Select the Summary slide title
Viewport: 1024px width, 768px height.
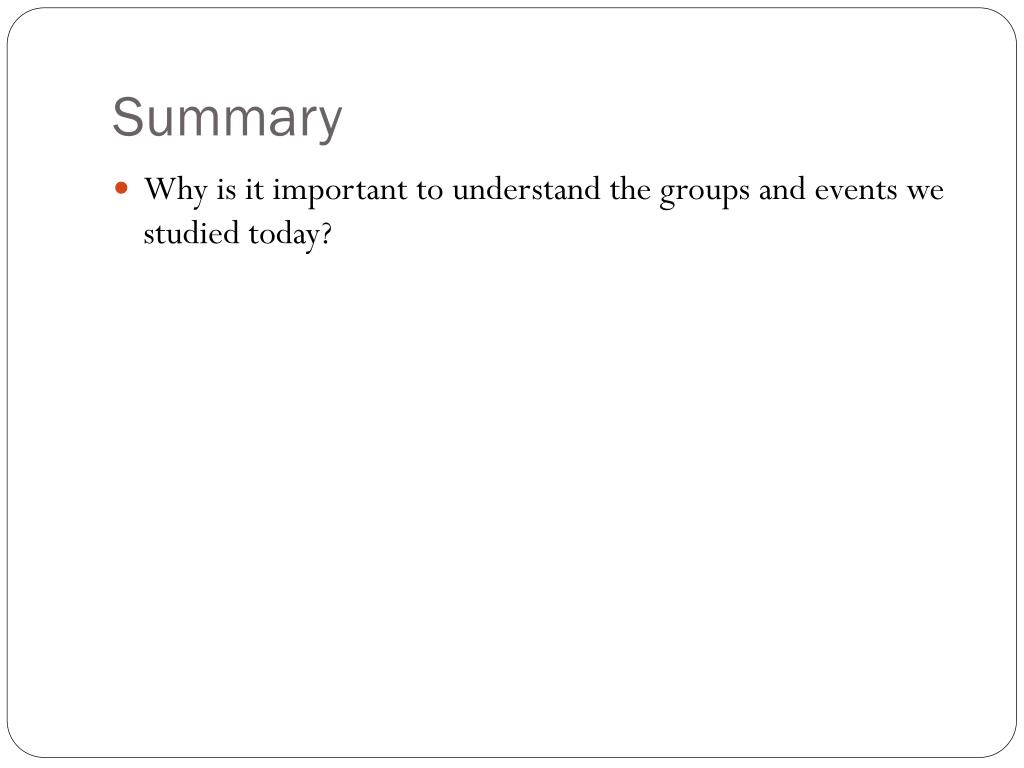tap(227, 120)
